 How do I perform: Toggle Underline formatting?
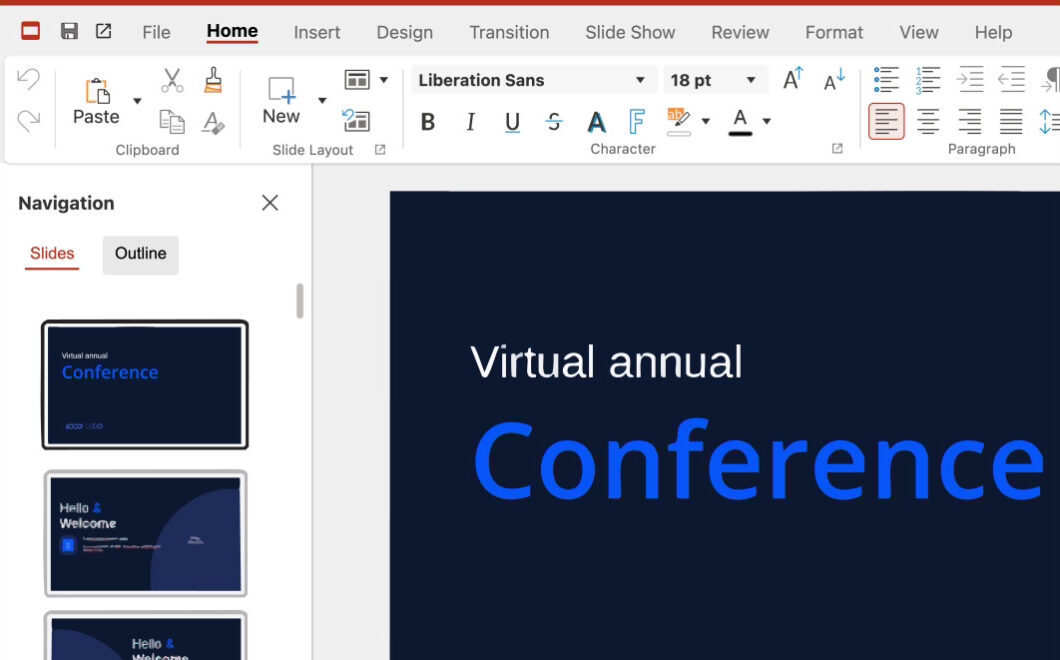click(x=512, y=122)
